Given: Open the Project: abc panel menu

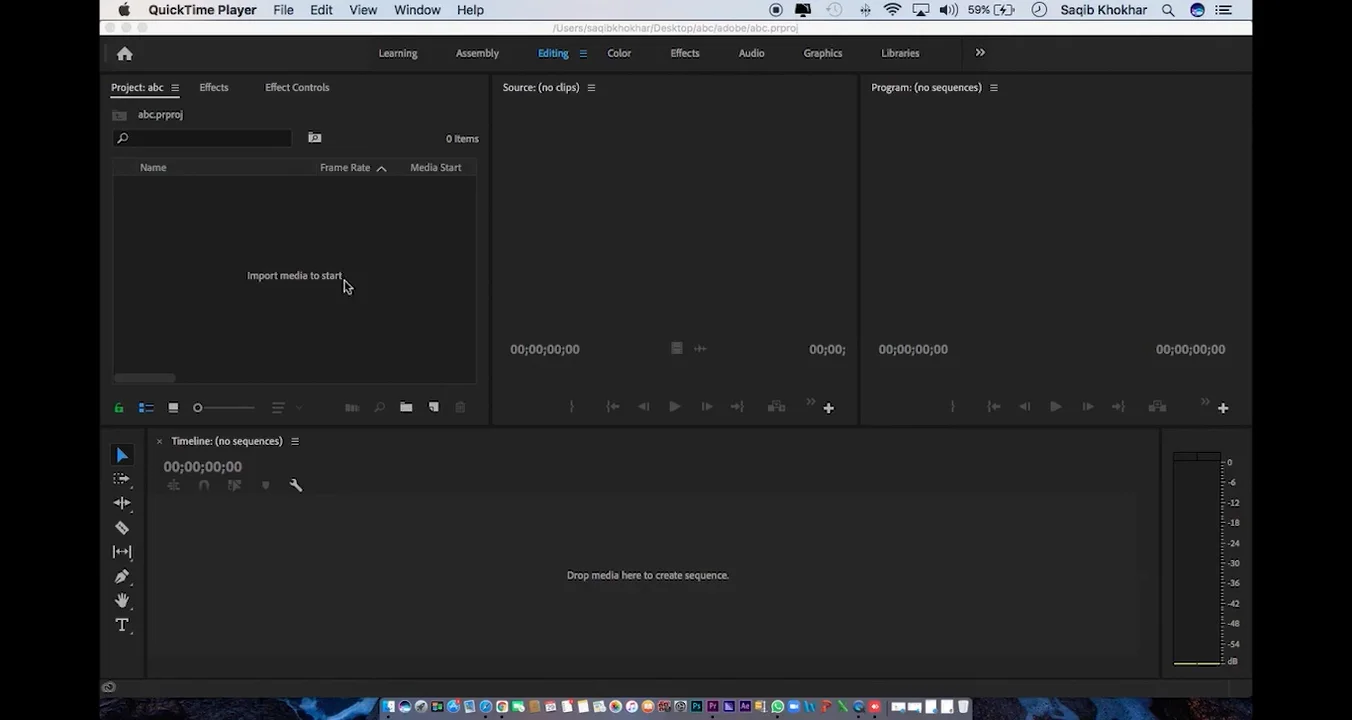Looking at the screenshot, I should point(175,88).
